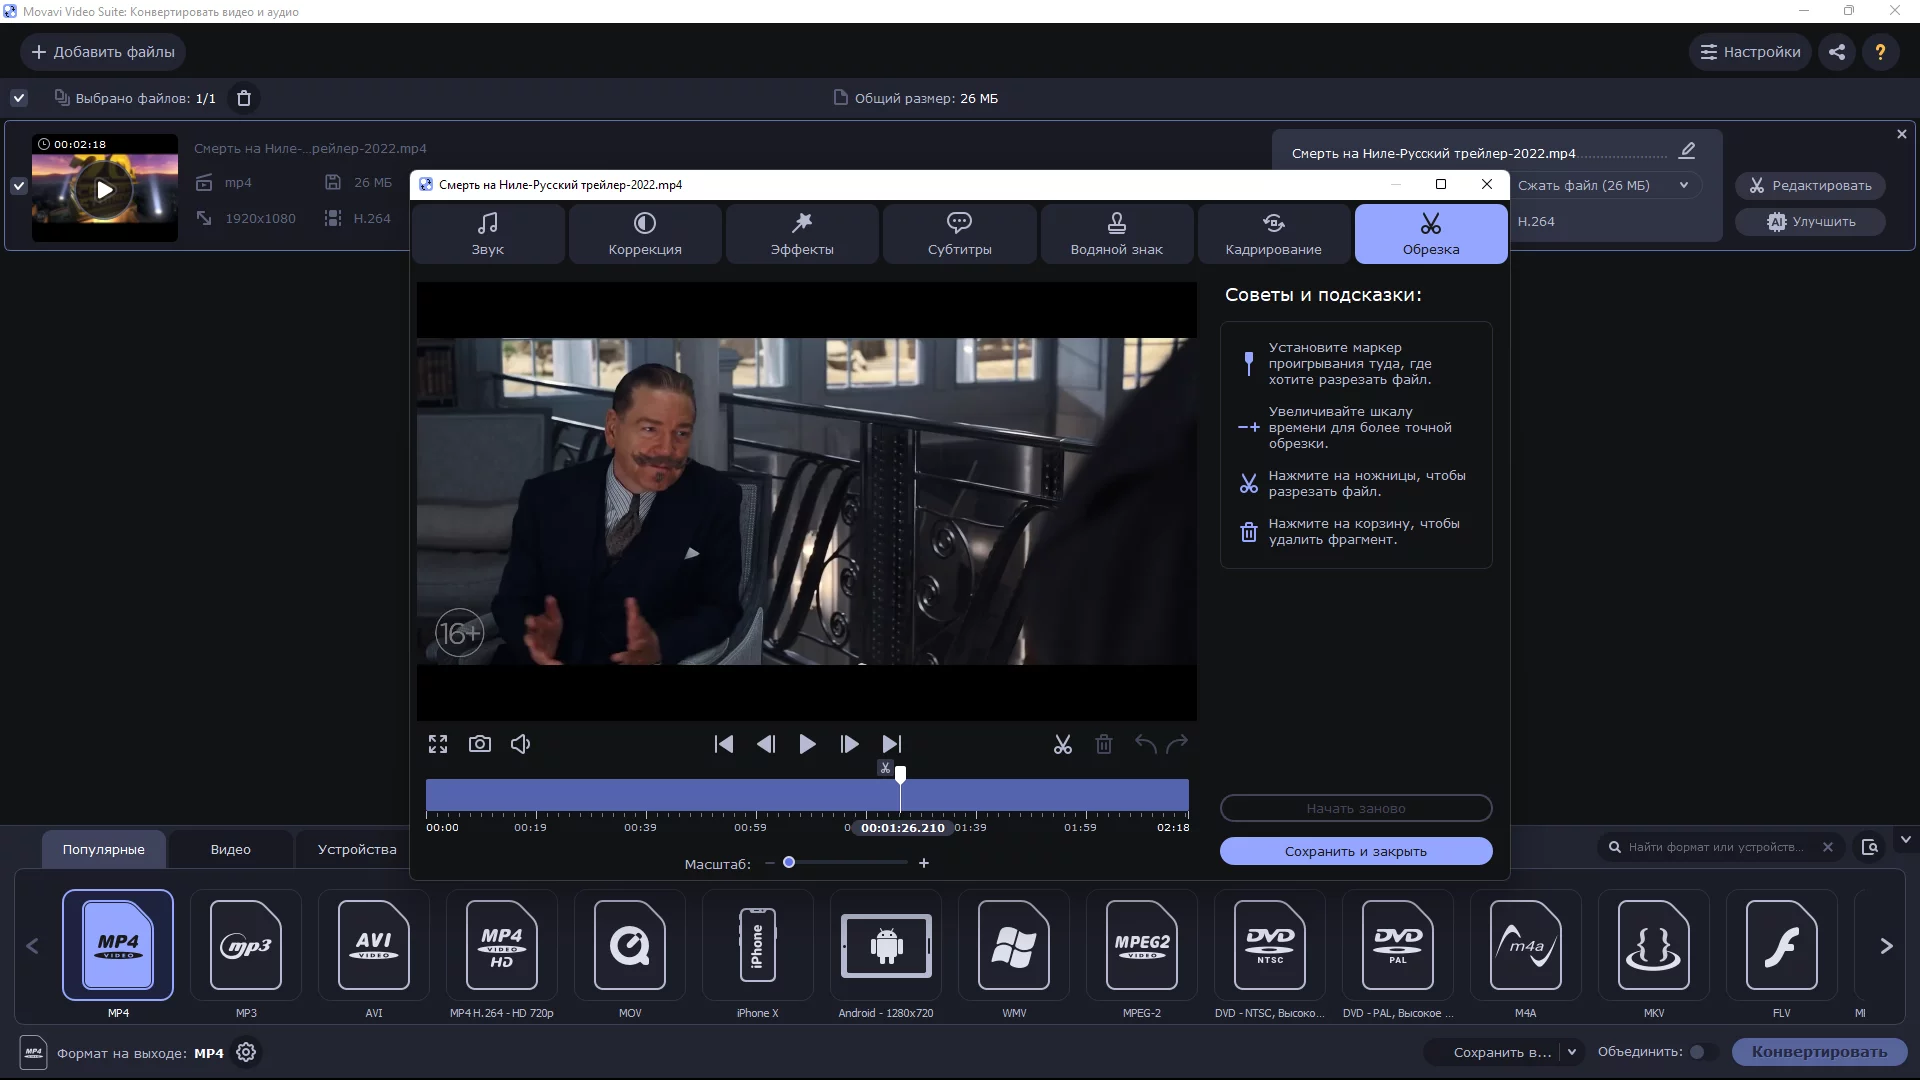Switch to Популярные formats tab

point(104,849)
